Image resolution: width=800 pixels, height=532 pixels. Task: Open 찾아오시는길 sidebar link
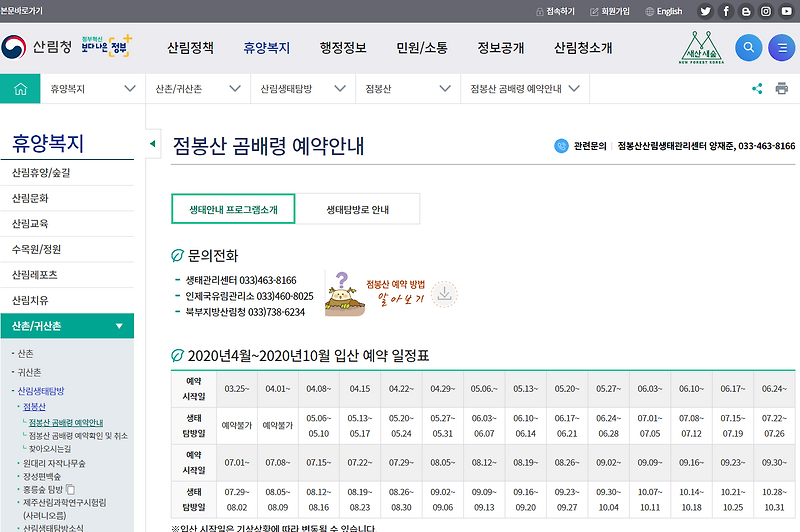pos(49,449)
